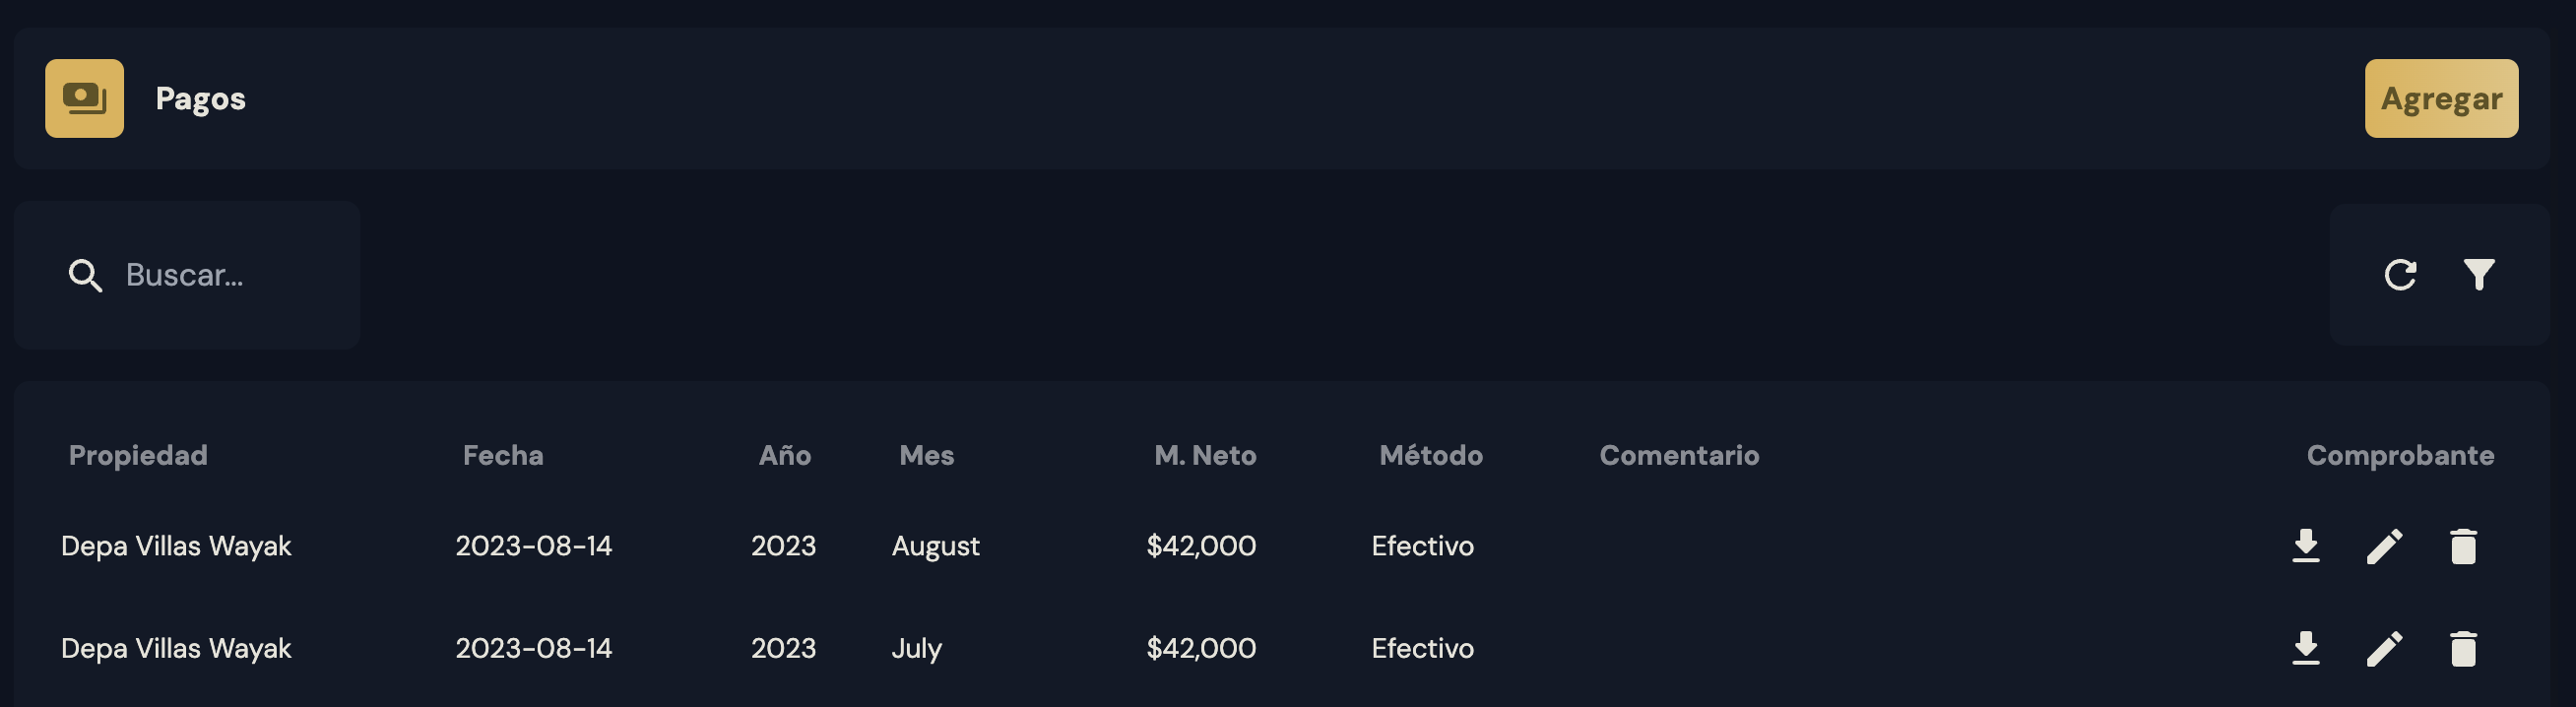Click the Pagos money icon
The height and width of the screenshot is (707, 2576).
(84, 98)
